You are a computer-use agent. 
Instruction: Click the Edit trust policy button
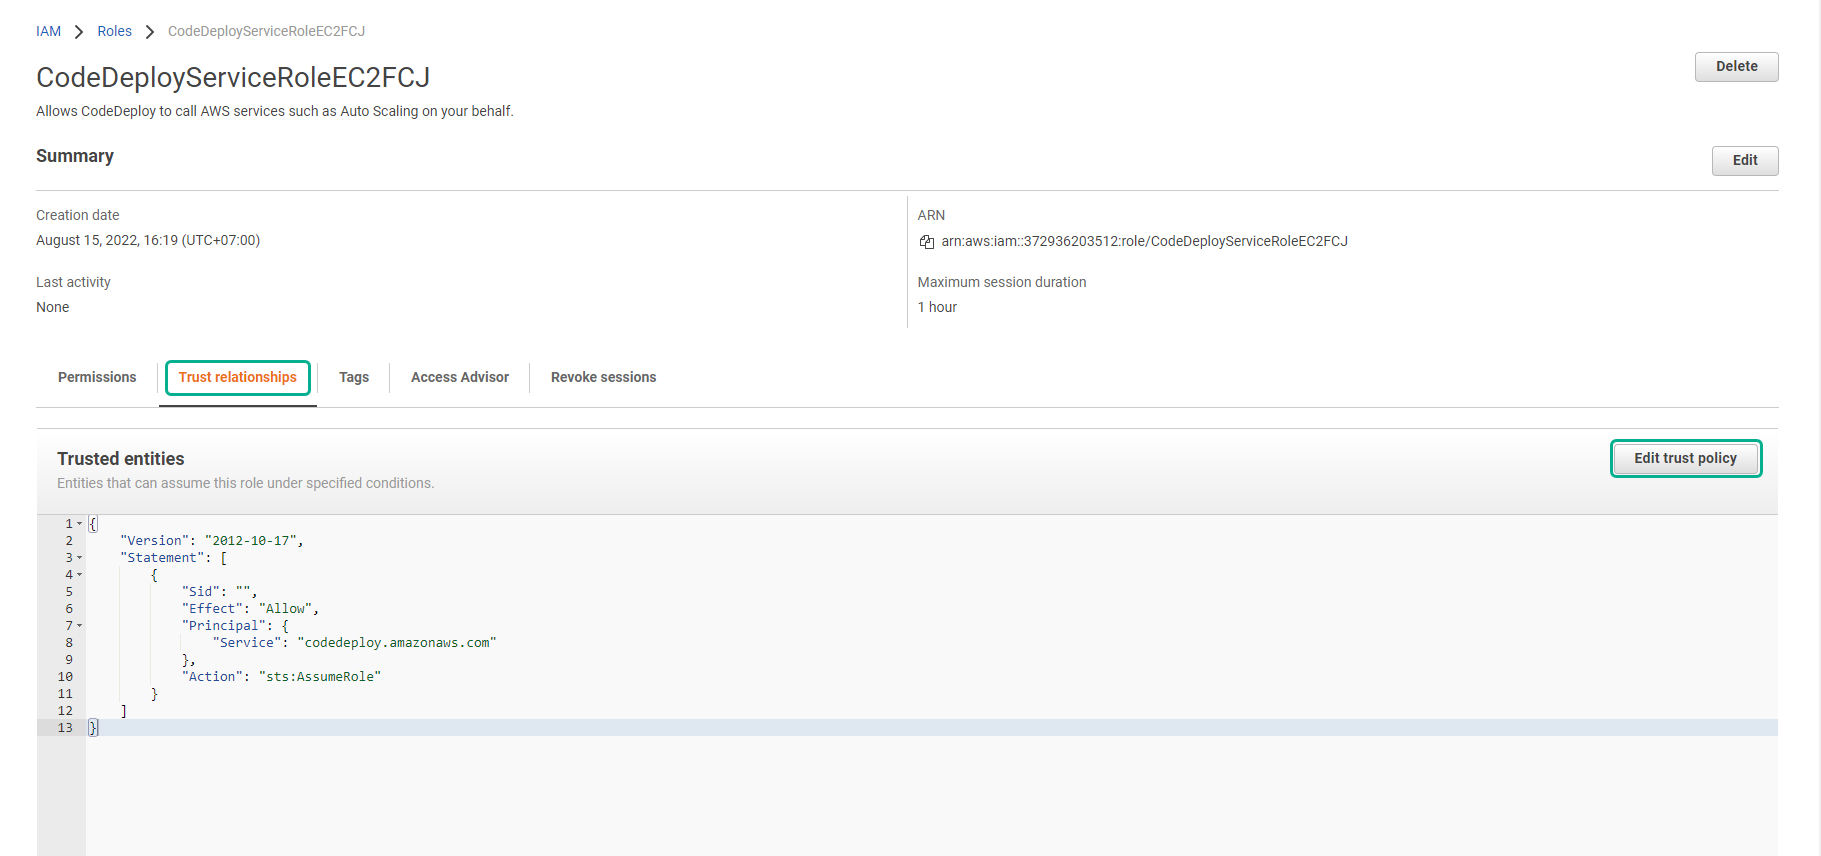(1685, 459)
